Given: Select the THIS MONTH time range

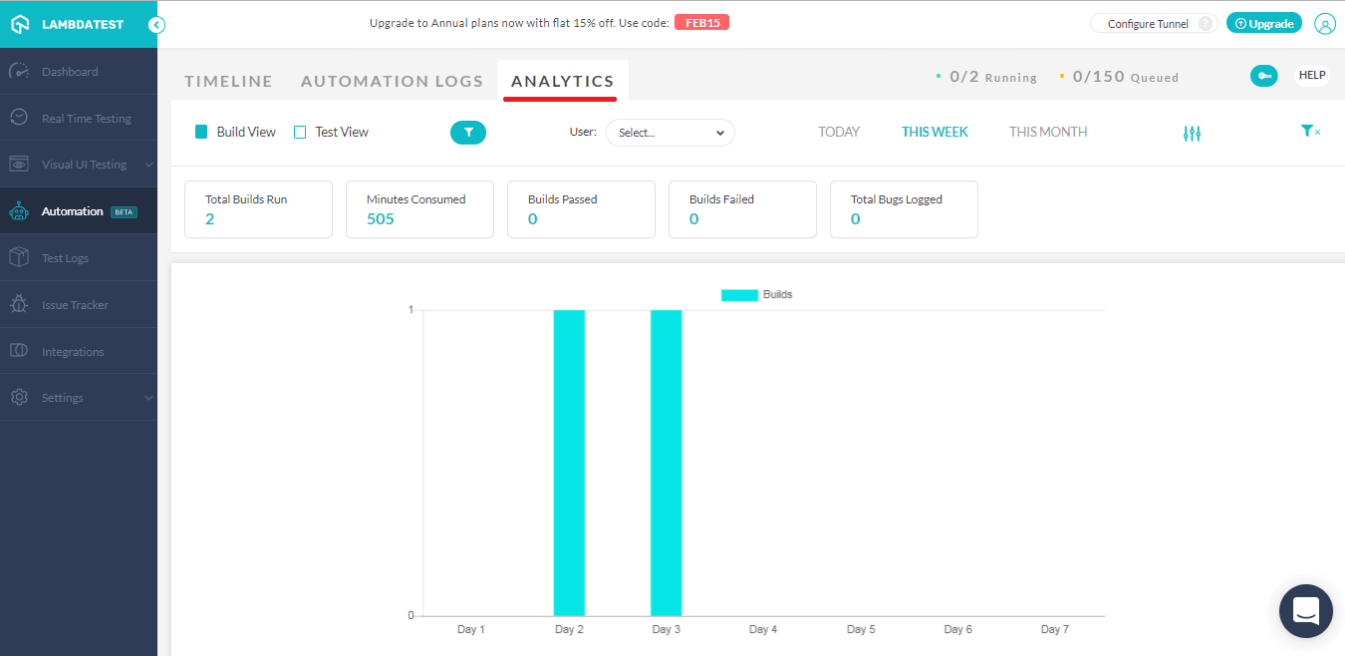Looking at the screenshot, I should tap(1047, 131).
